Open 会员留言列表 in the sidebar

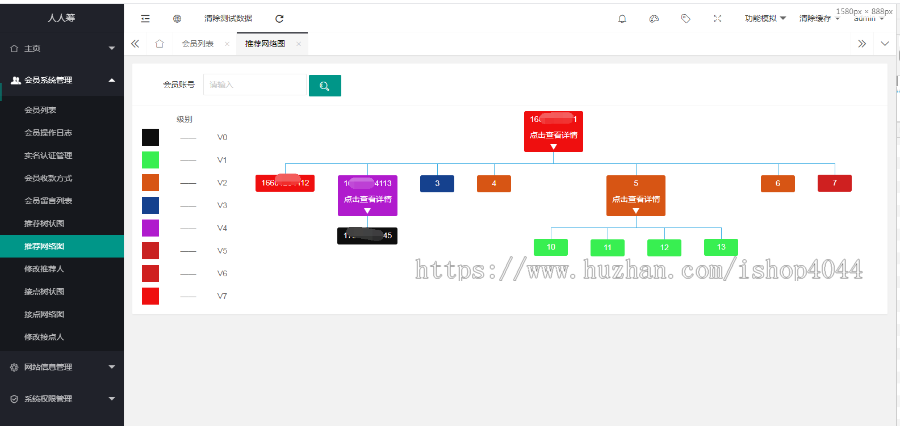point(48,201)
